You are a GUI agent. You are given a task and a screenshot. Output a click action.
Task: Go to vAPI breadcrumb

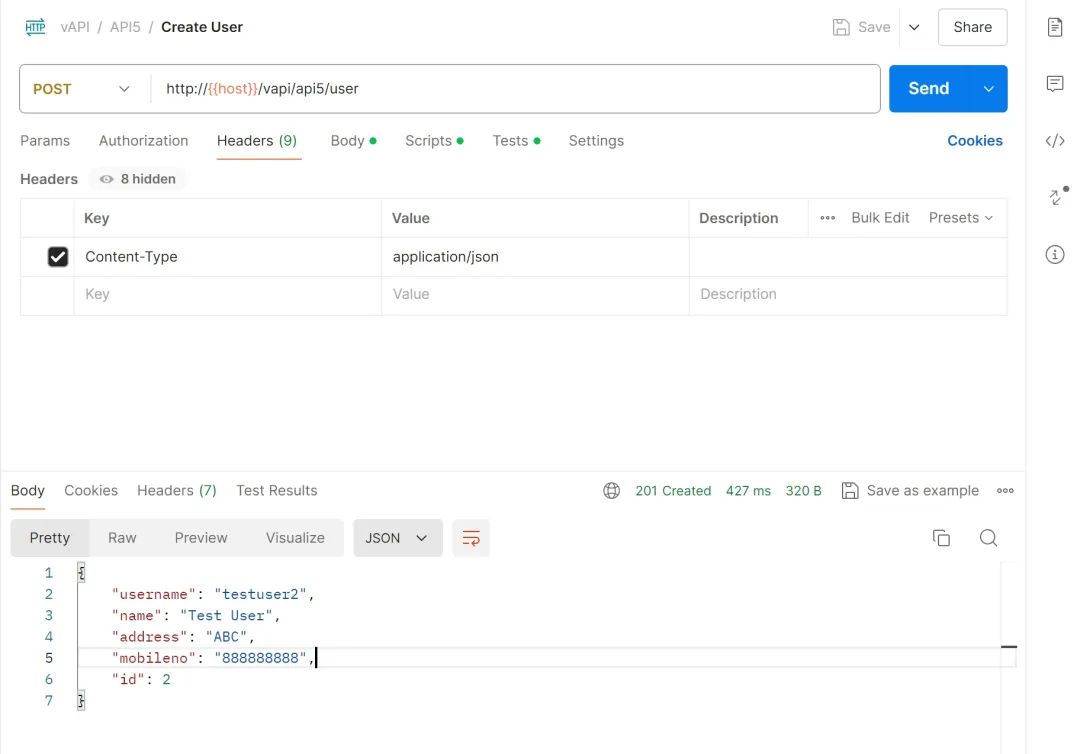pos(75,27)
